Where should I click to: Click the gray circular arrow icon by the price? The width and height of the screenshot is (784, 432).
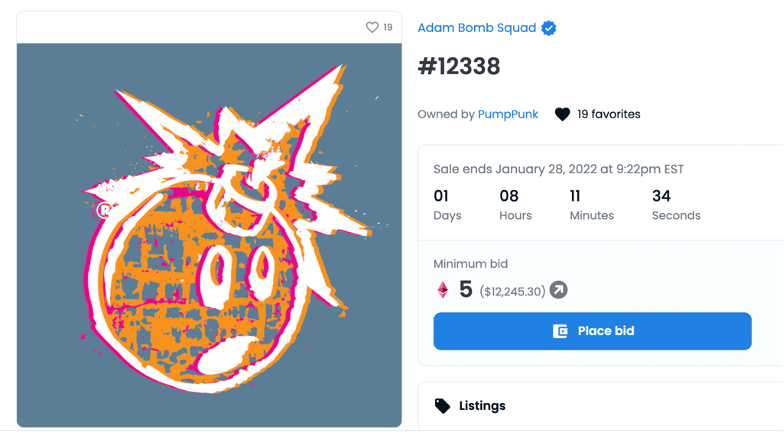(x=559, y=290)
